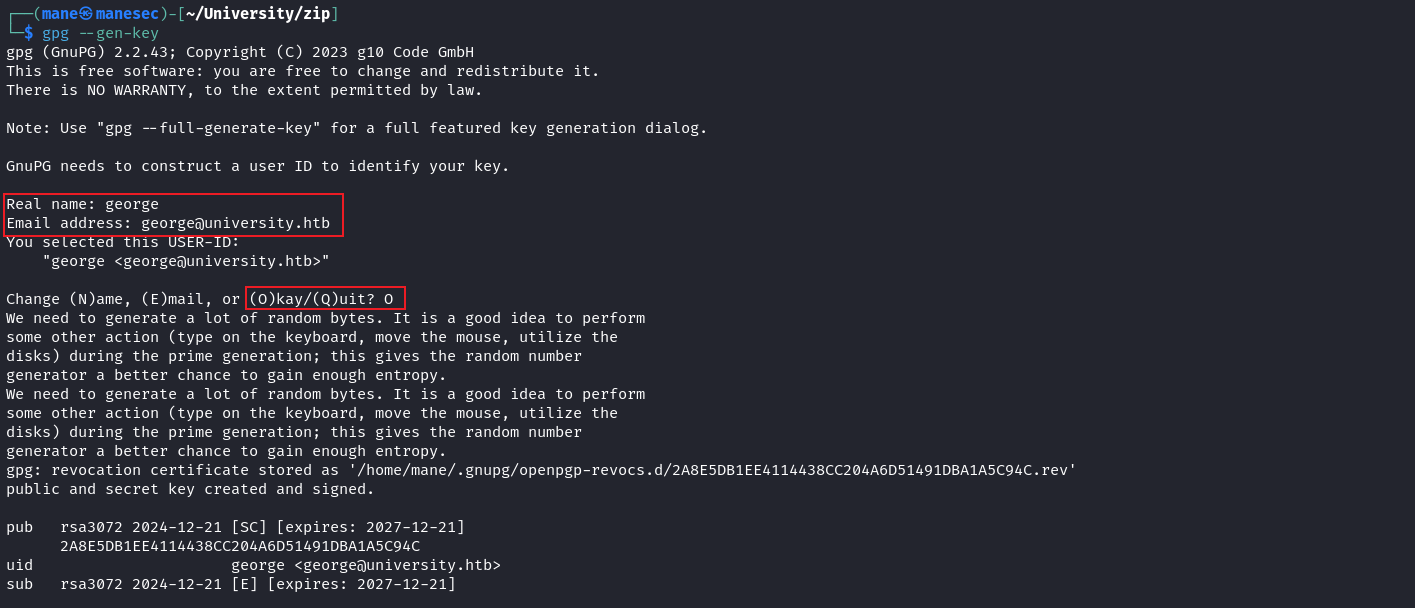The height and width of the screenshot is (608, 1415).
Task: Click the sub rsa3072 key line
Action: 231,584
